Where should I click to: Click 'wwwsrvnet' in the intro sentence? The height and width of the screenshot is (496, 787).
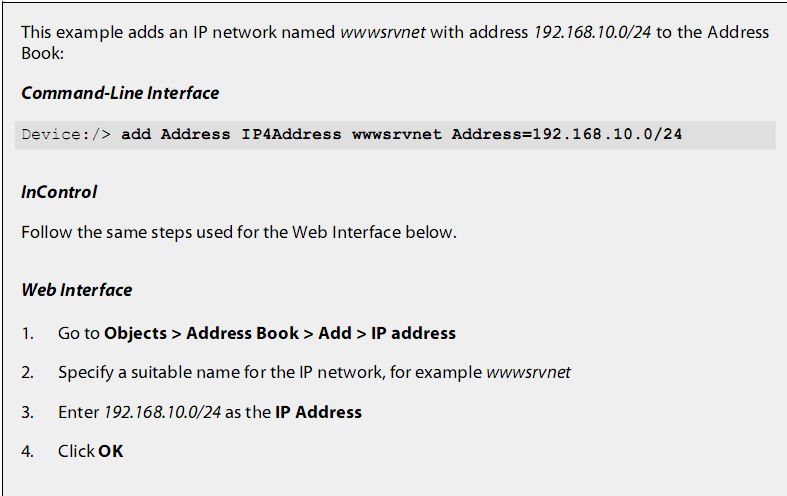(x=383, y=32)
